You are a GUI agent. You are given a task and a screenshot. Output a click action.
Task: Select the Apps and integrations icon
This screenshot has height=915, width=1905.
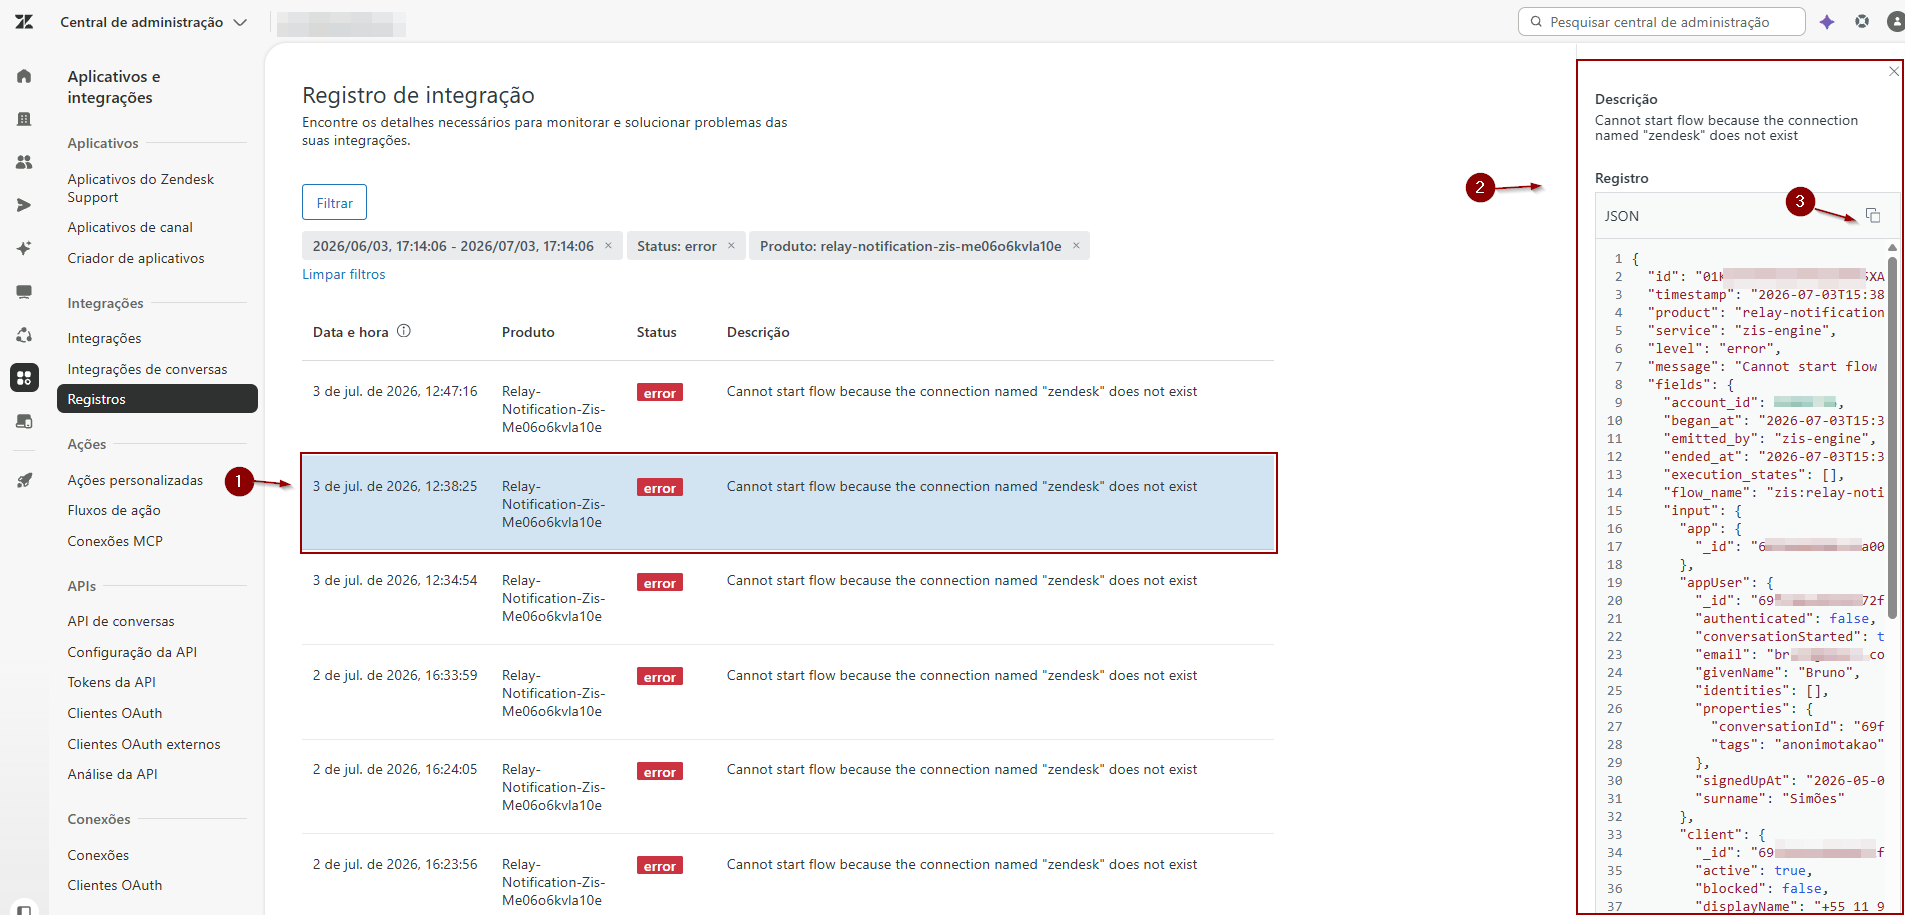pos(24,378)
